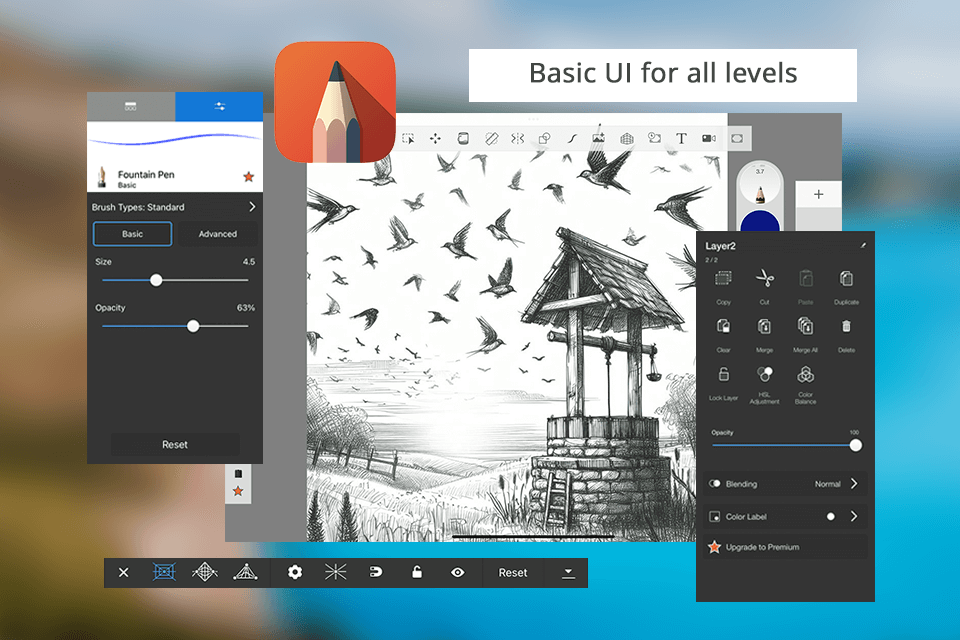
Task: Switch to the brush library tab
Action: tap(130, 107)
